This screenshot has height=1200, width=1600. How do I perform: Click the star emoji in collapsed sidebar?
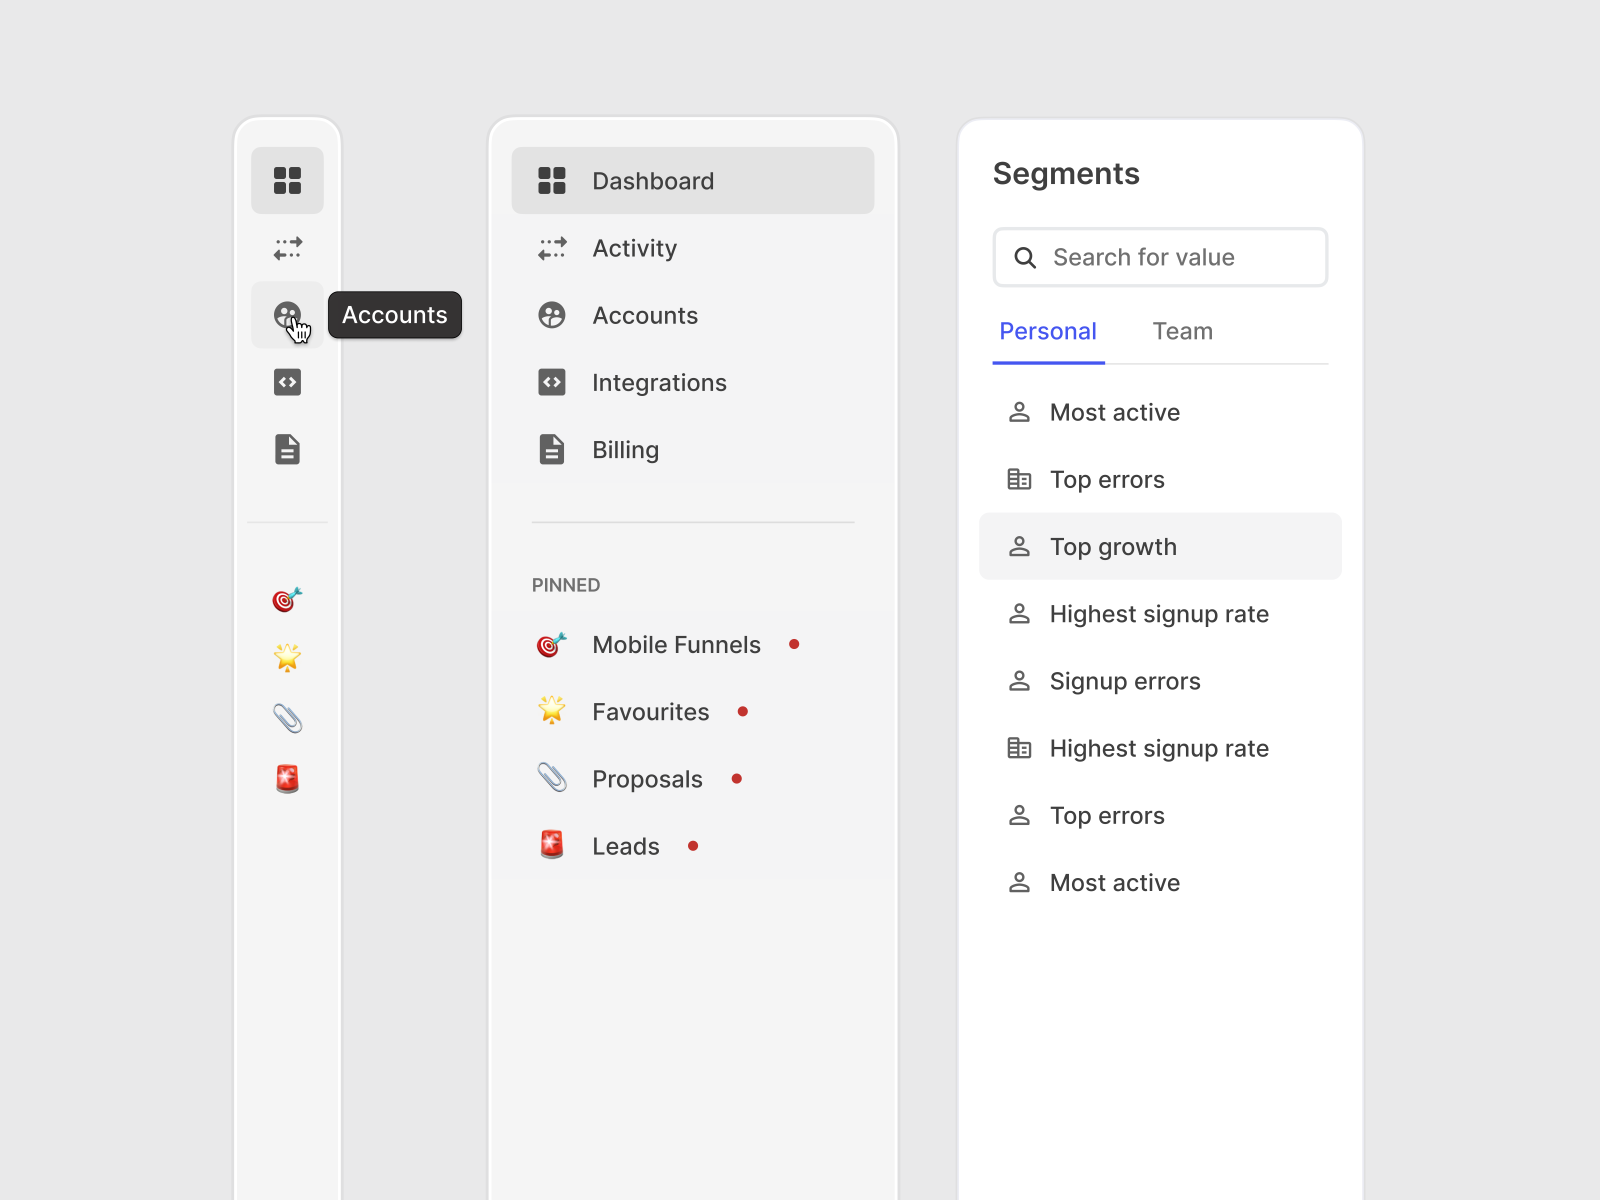[x=287, y=657]
